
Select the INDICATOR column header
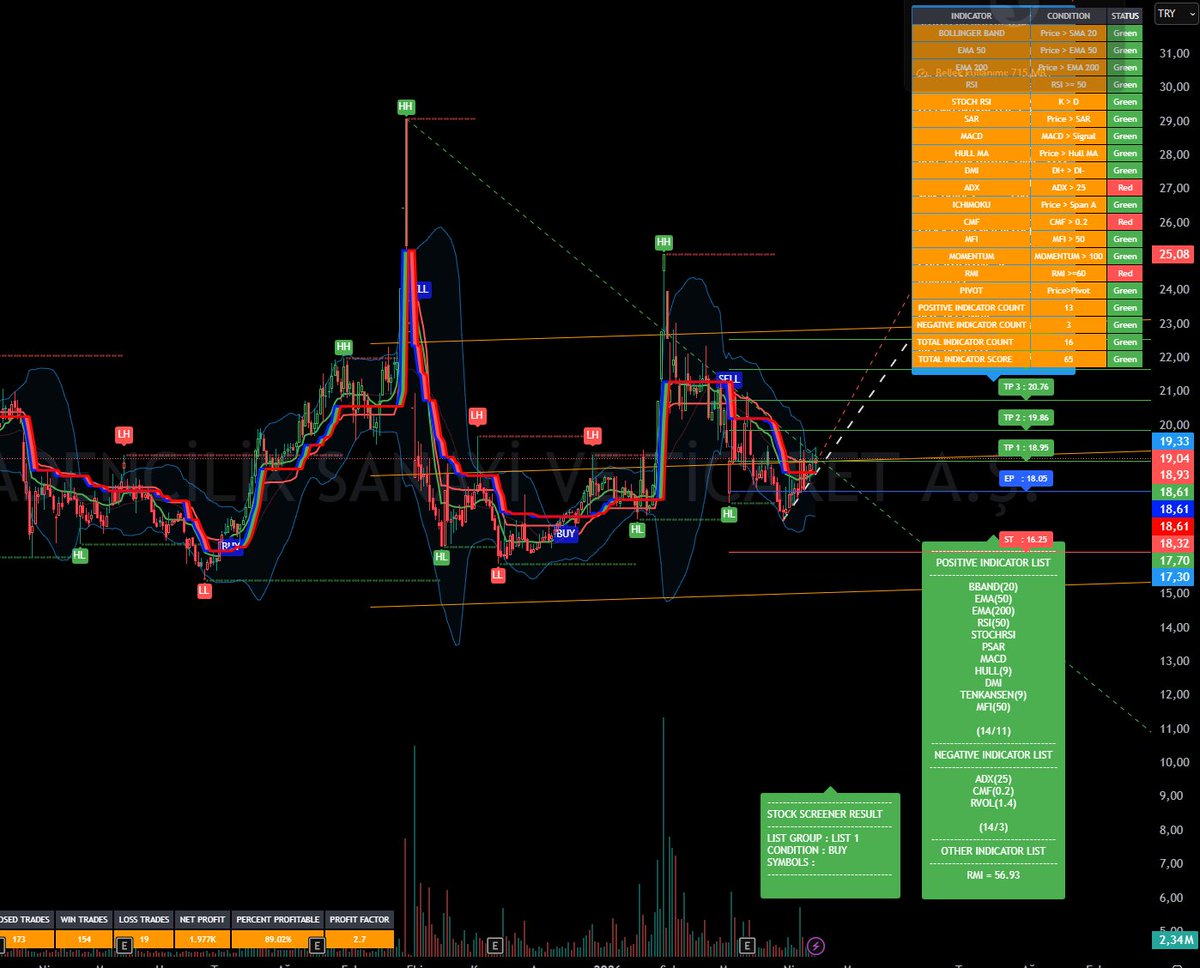[971, 15]
